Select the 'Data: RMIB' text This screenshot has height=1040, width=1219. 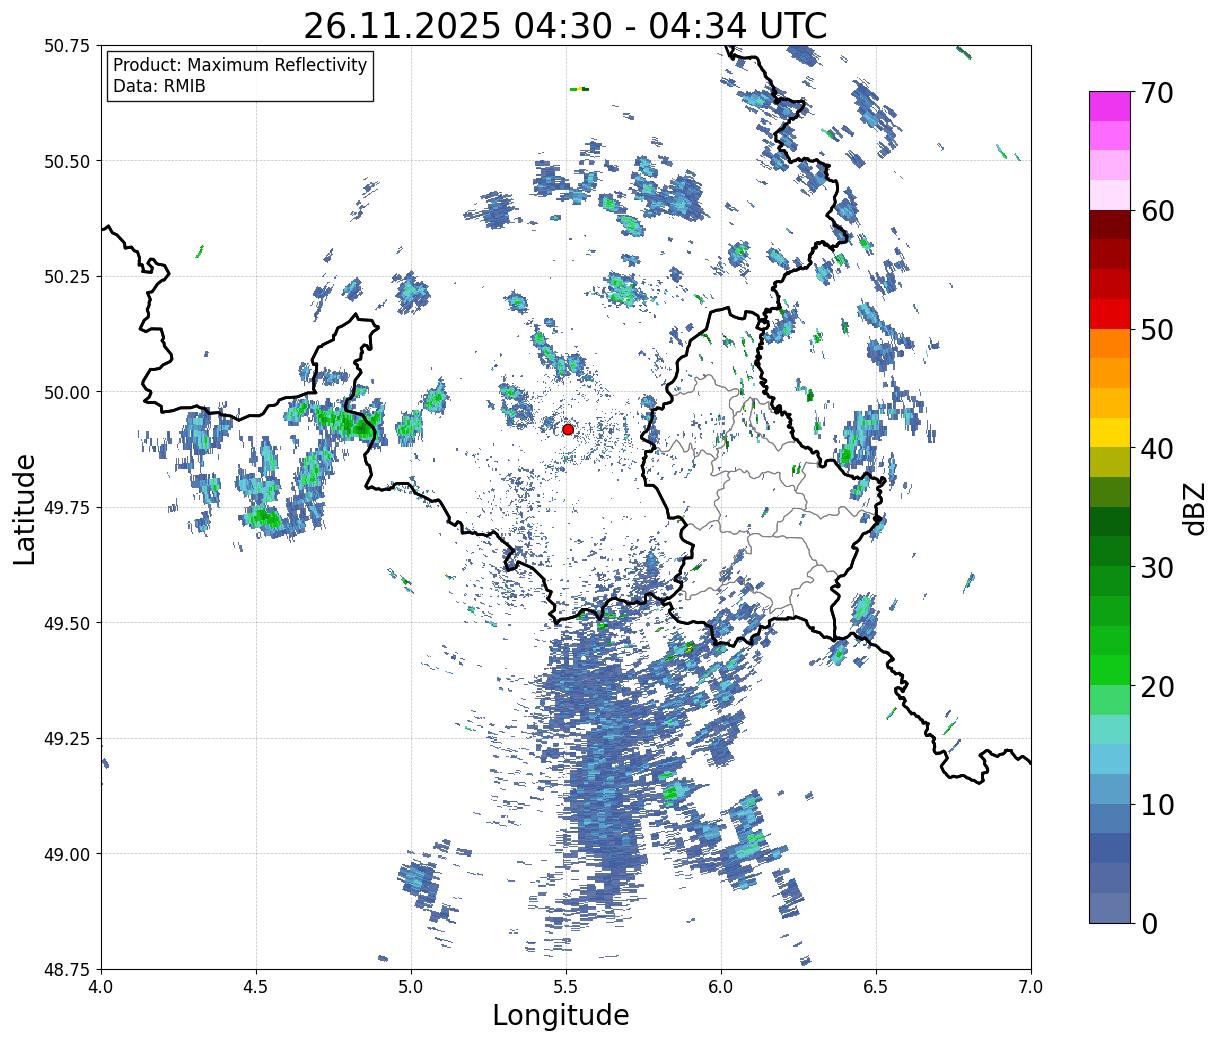(160, 86)
